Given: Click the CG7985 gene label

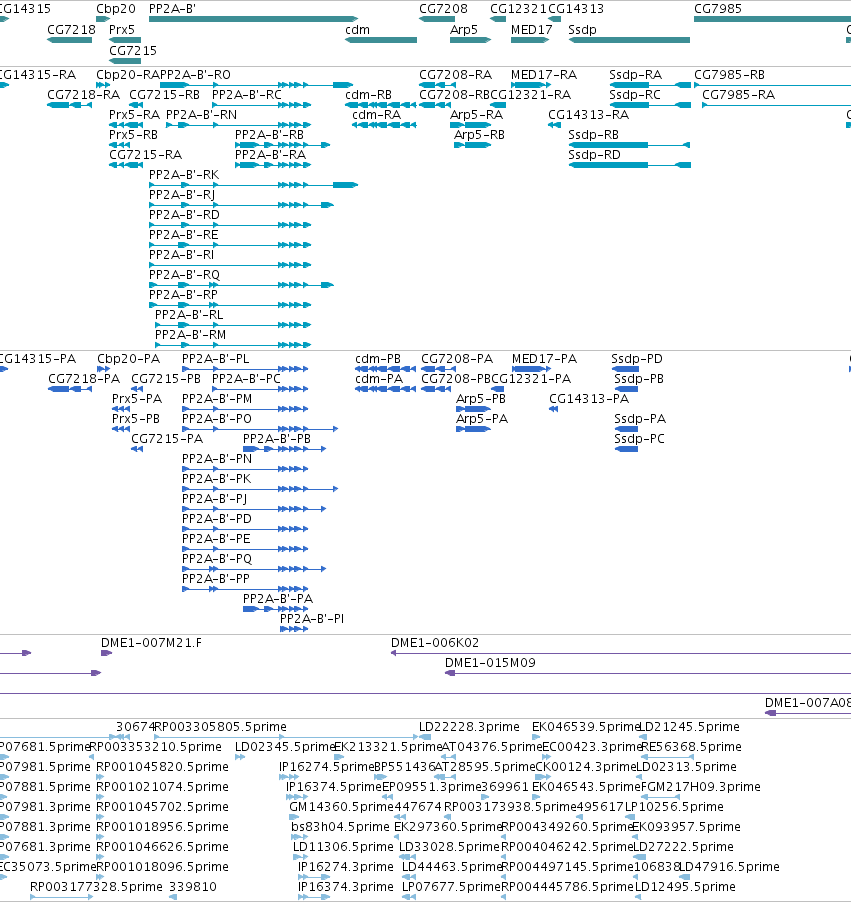Looking at the screenshot, I should [718, 9].
